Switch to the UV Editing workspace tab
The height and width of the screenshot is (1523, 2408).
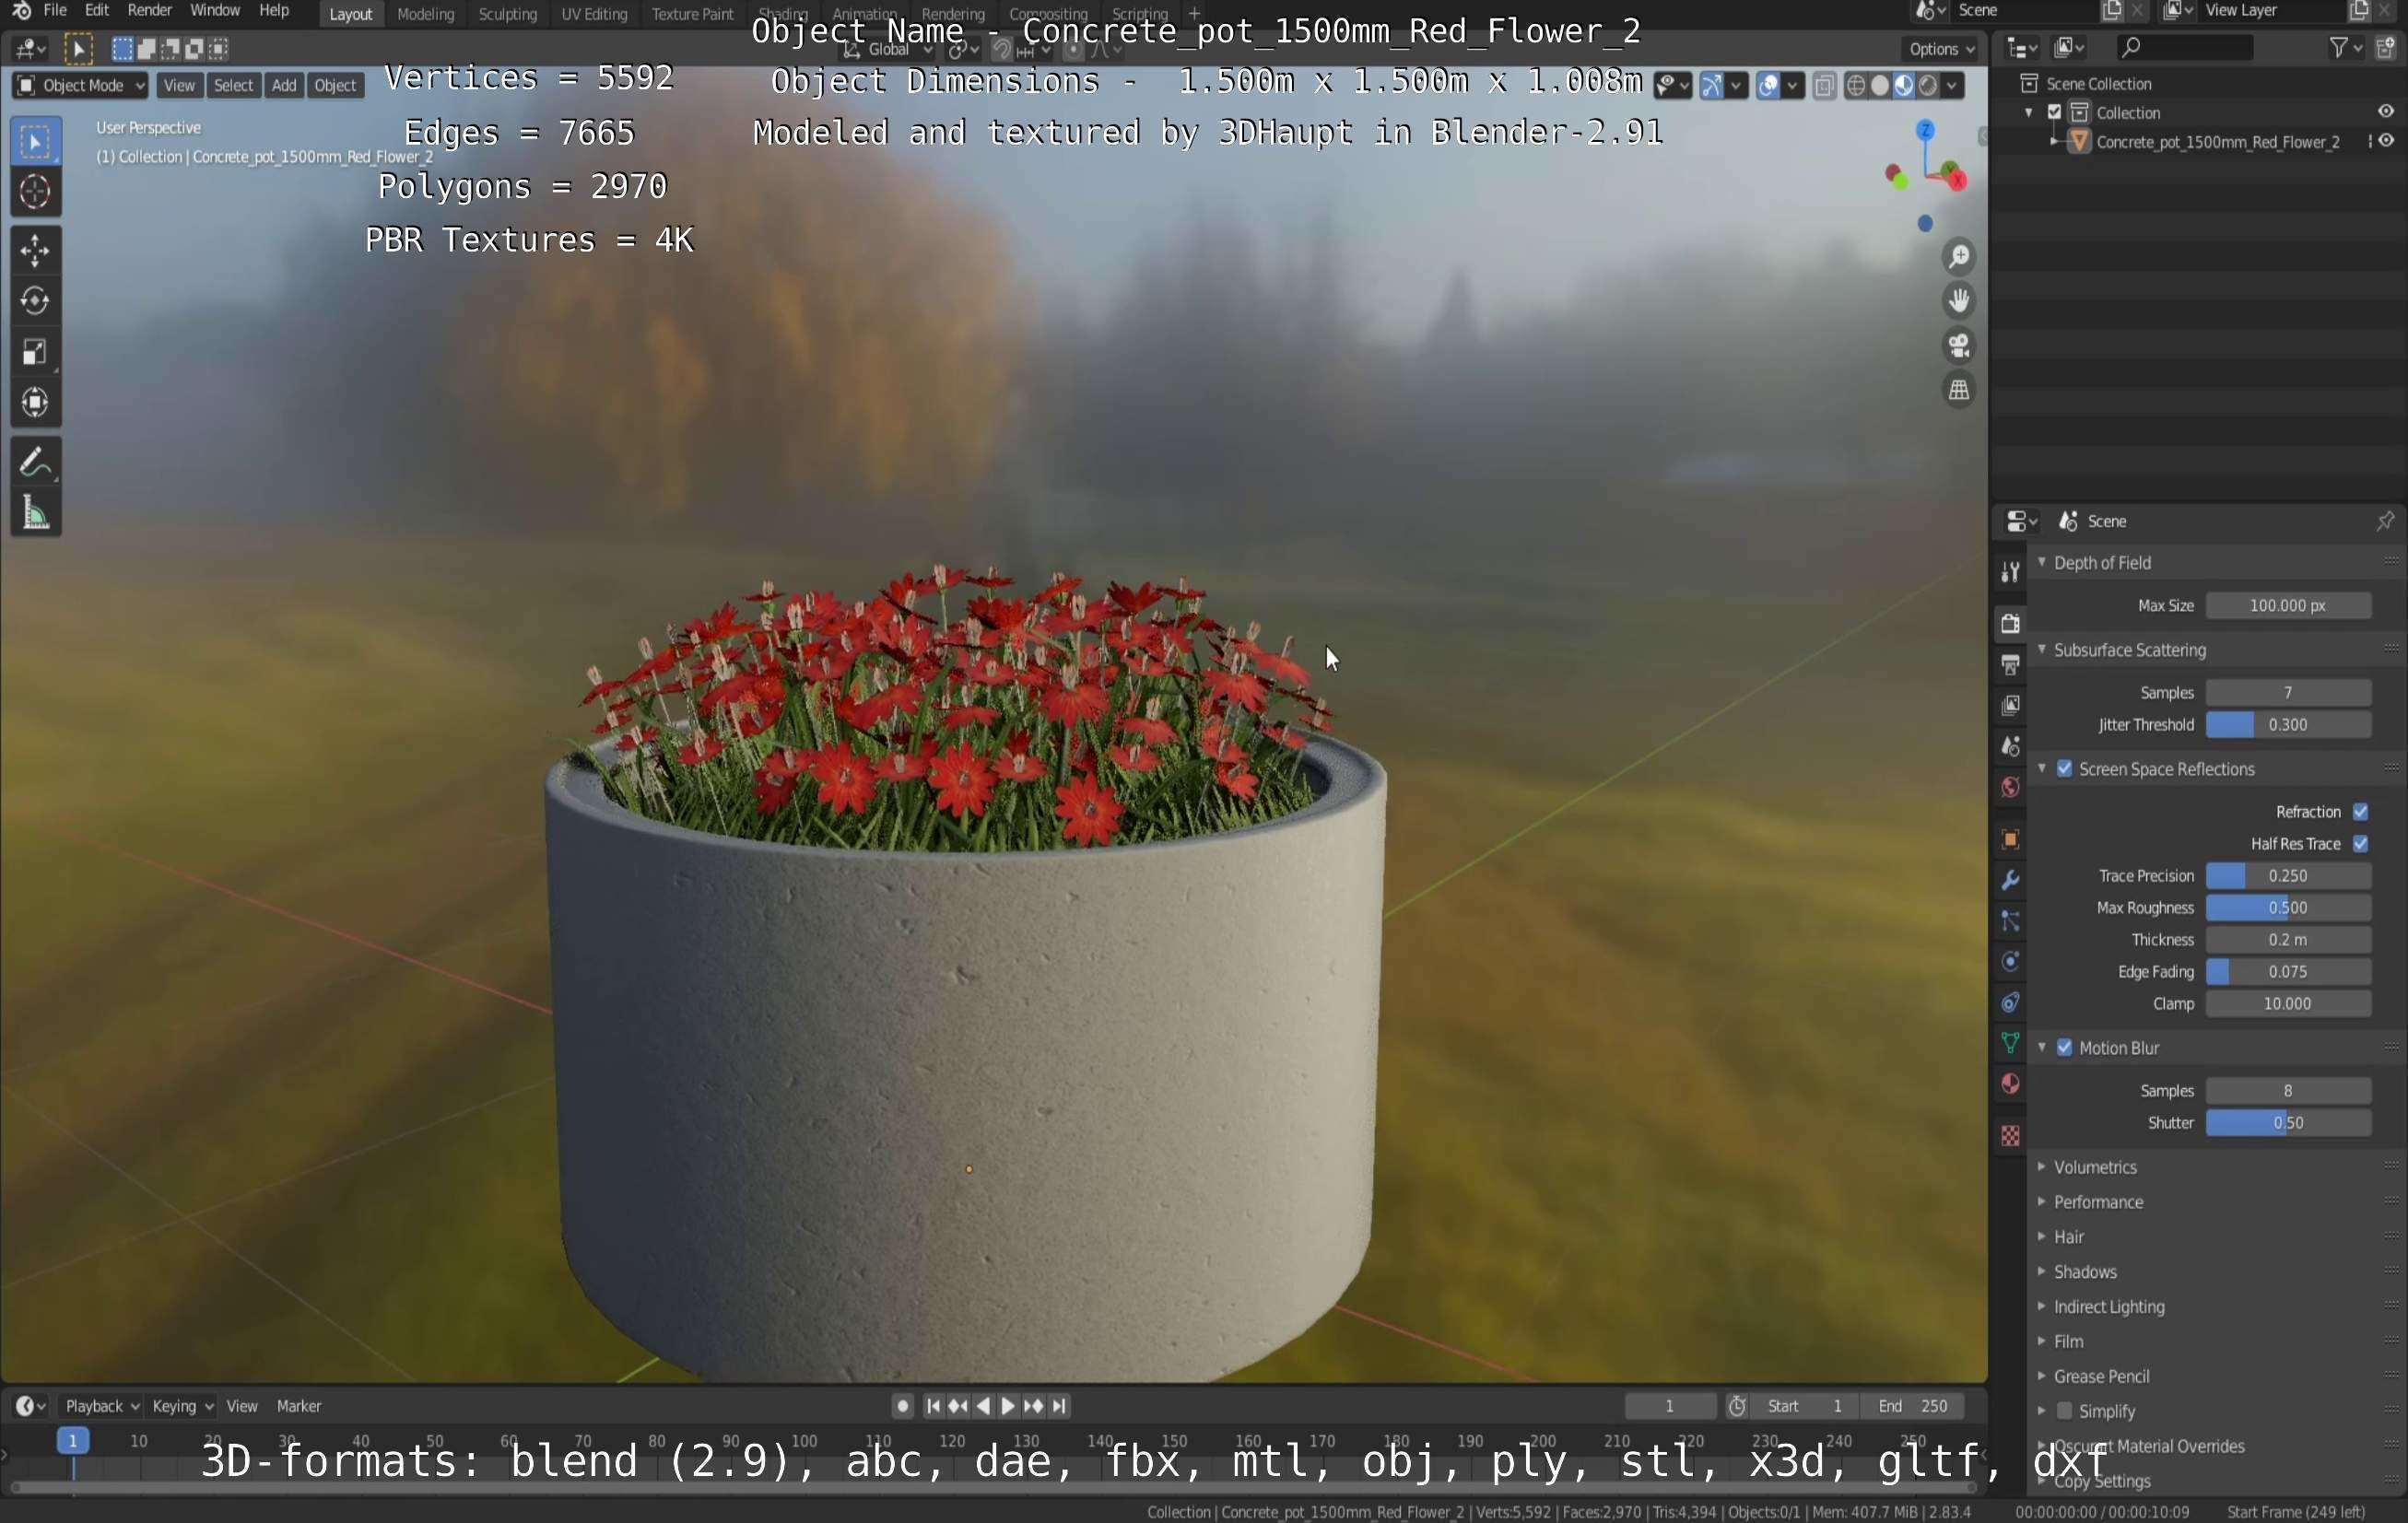[x=594, y=14]
